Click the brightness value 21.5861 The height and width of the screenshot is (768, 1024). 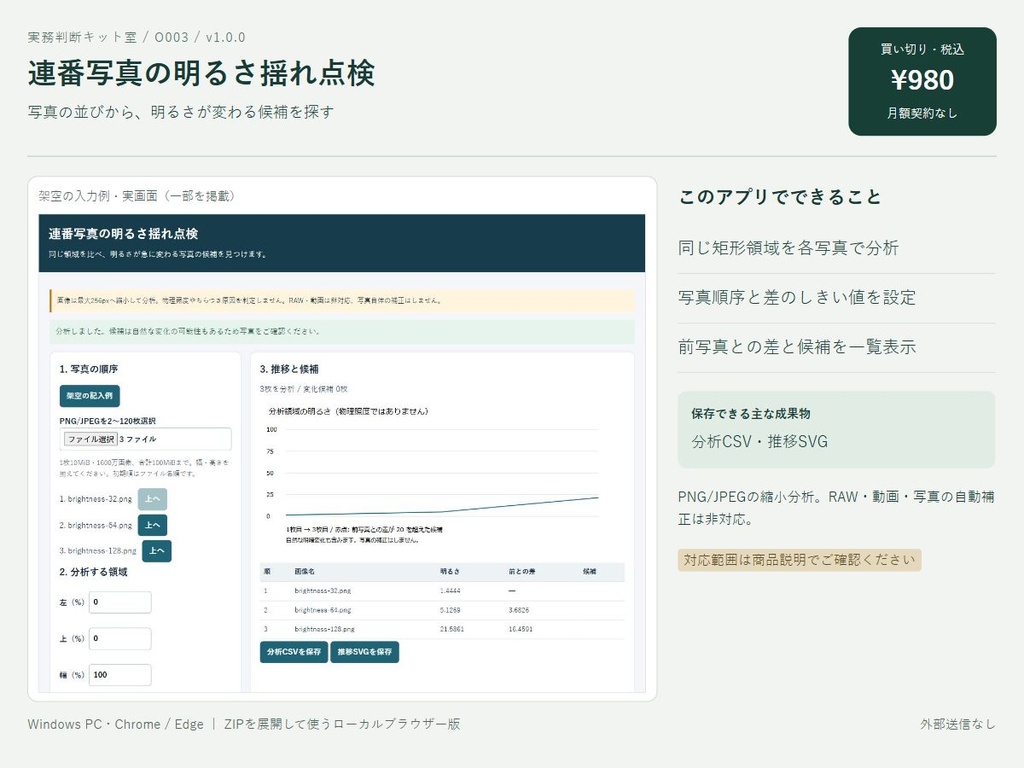pos(452,629)
